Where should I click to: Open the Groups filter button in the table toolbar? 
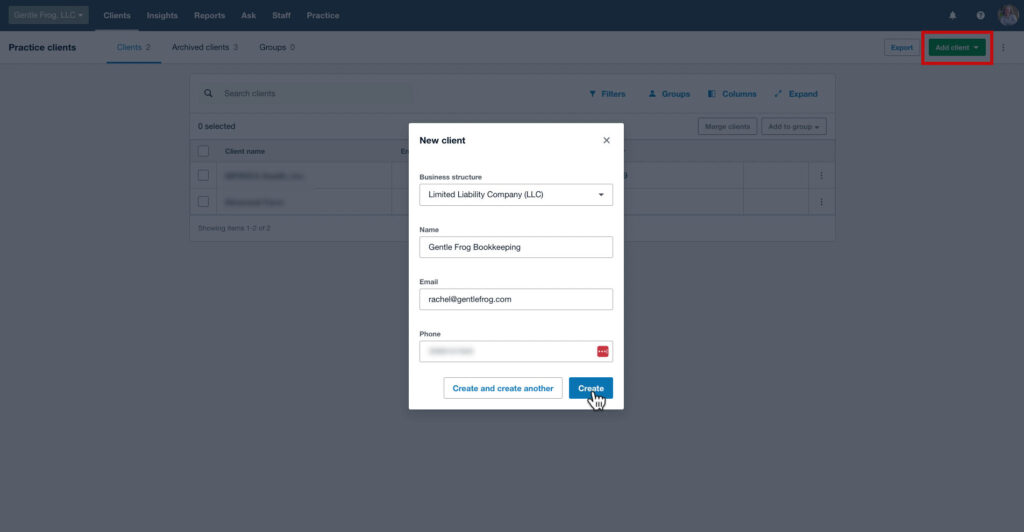pos(669,94)
